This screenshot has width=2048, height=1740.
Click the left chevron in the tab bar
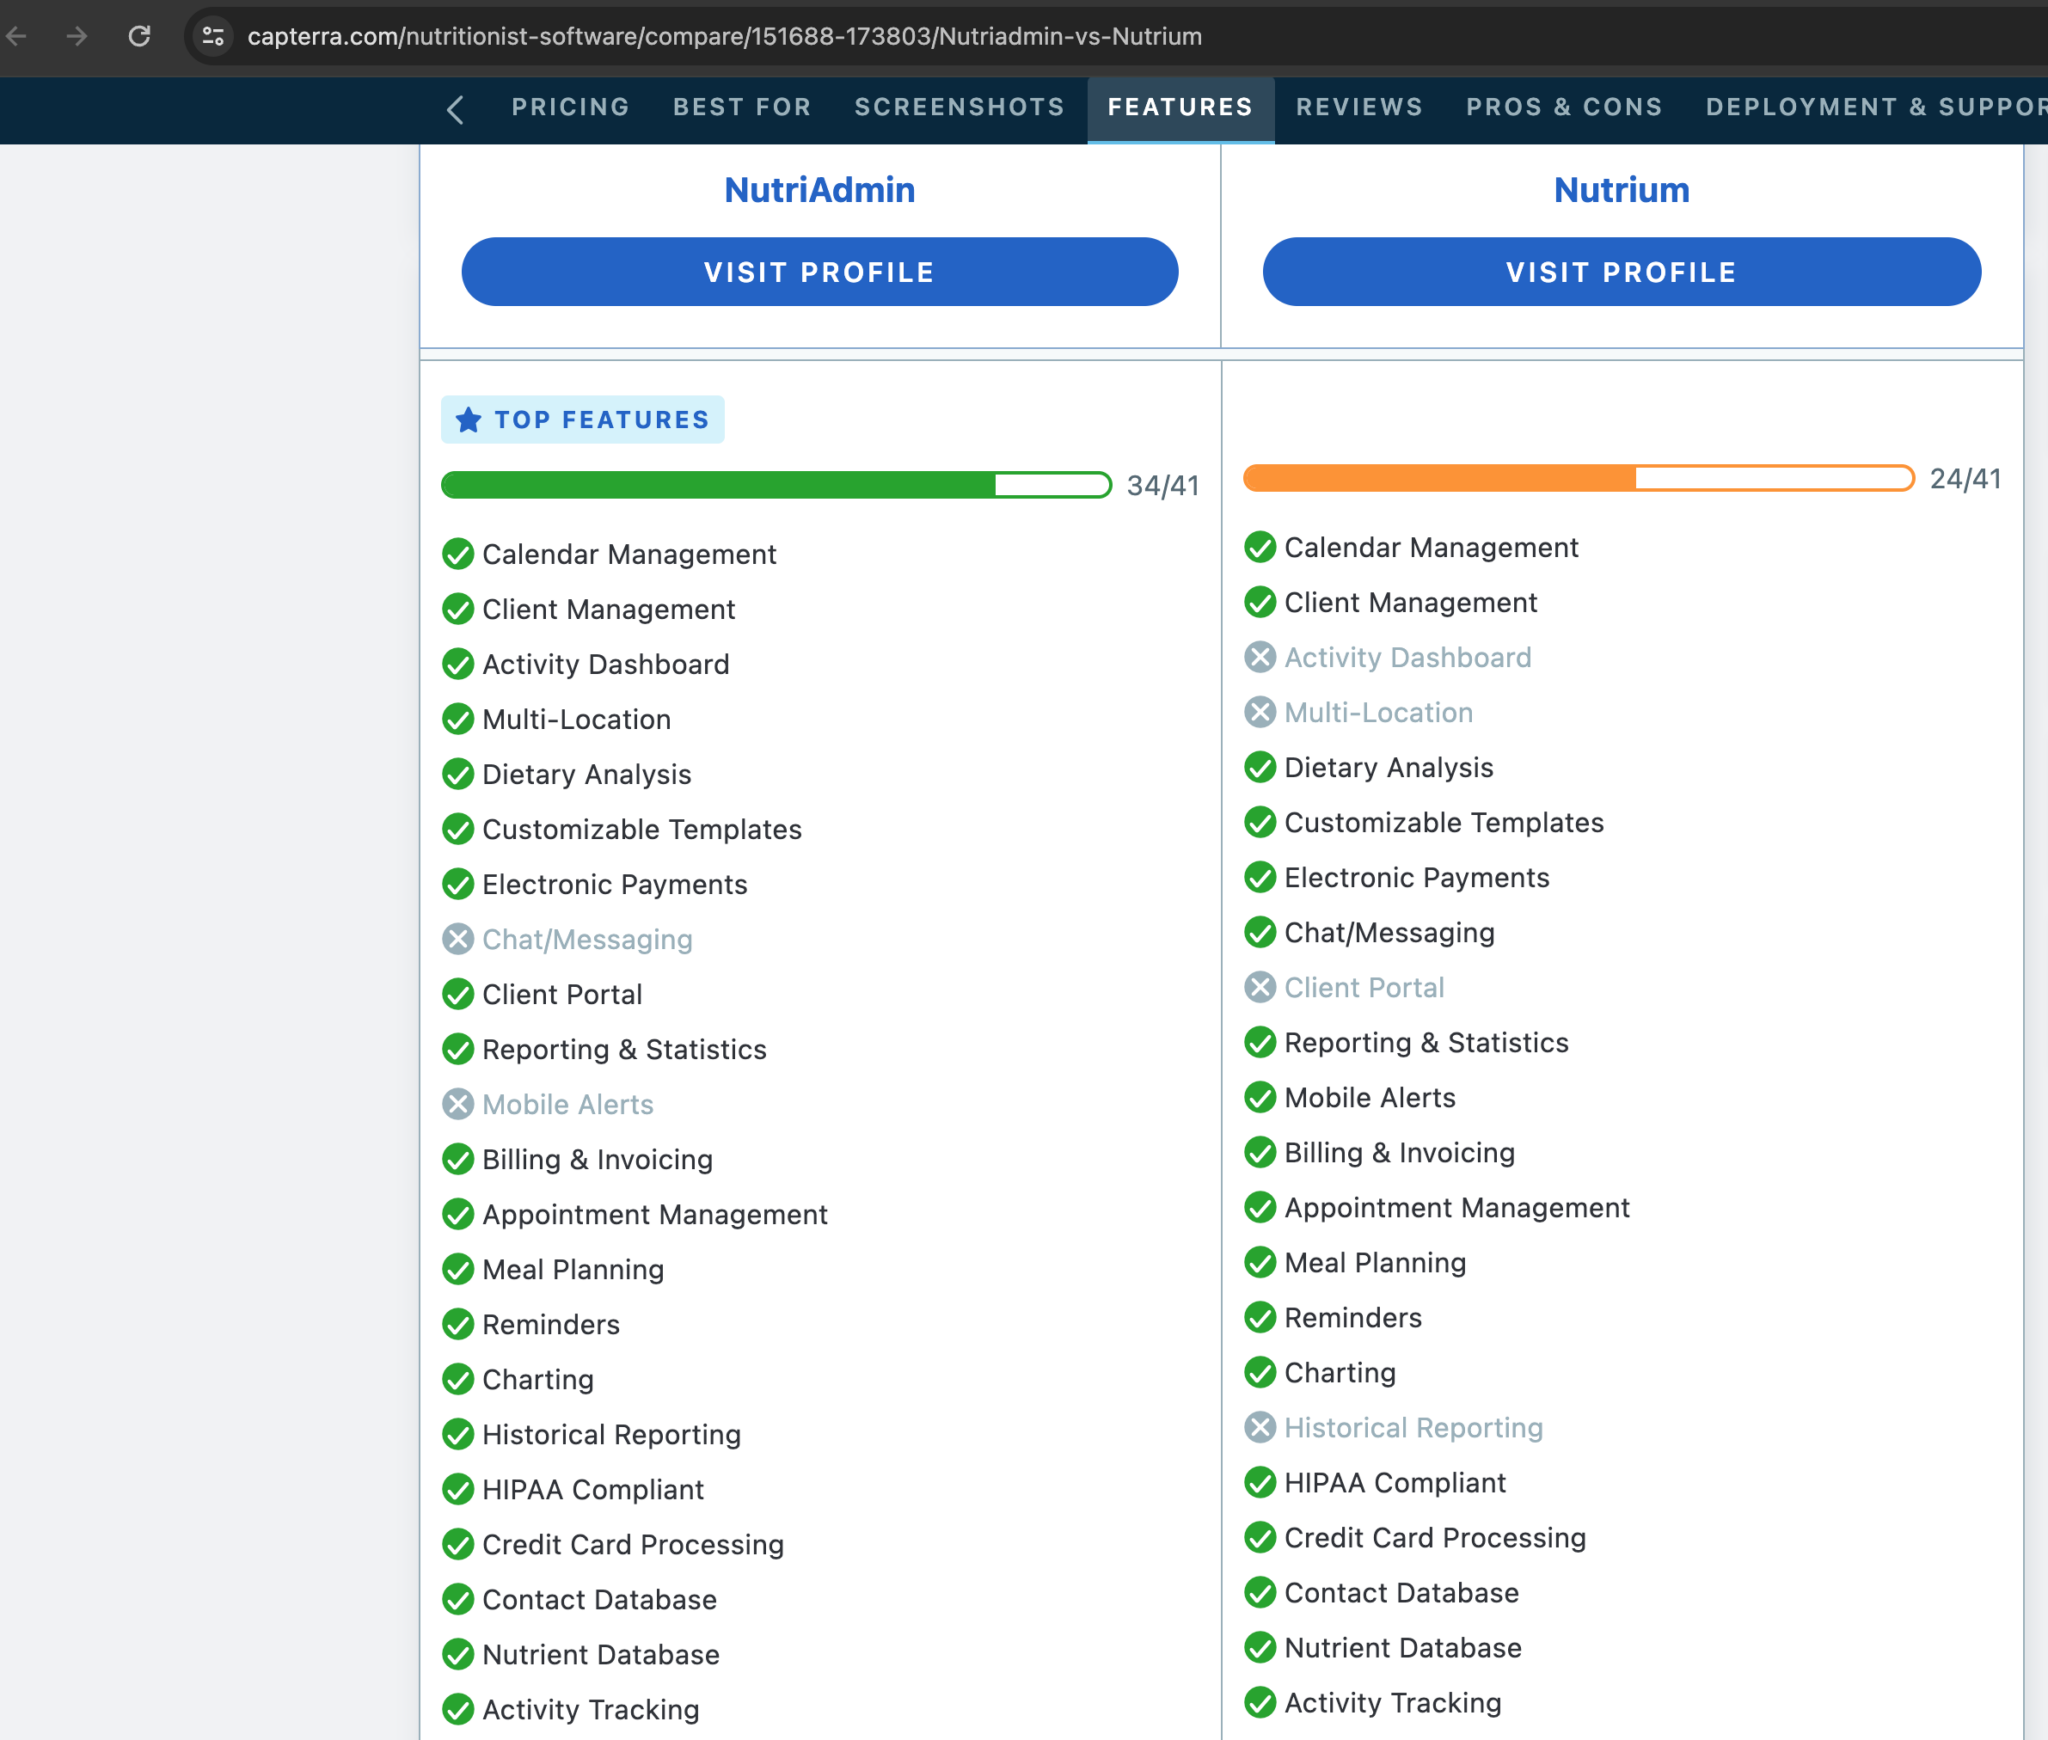(456, 110)
